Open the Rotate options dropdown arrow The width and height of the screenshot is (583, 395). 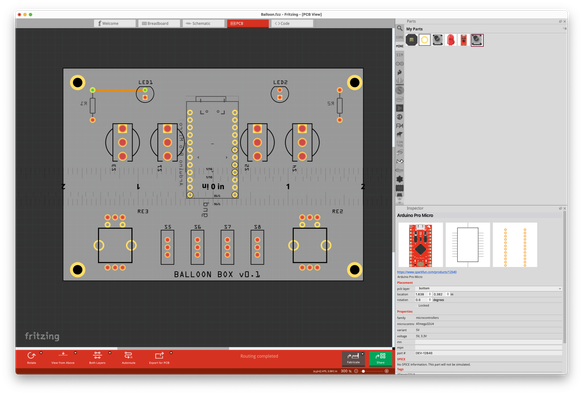[41, 353]
